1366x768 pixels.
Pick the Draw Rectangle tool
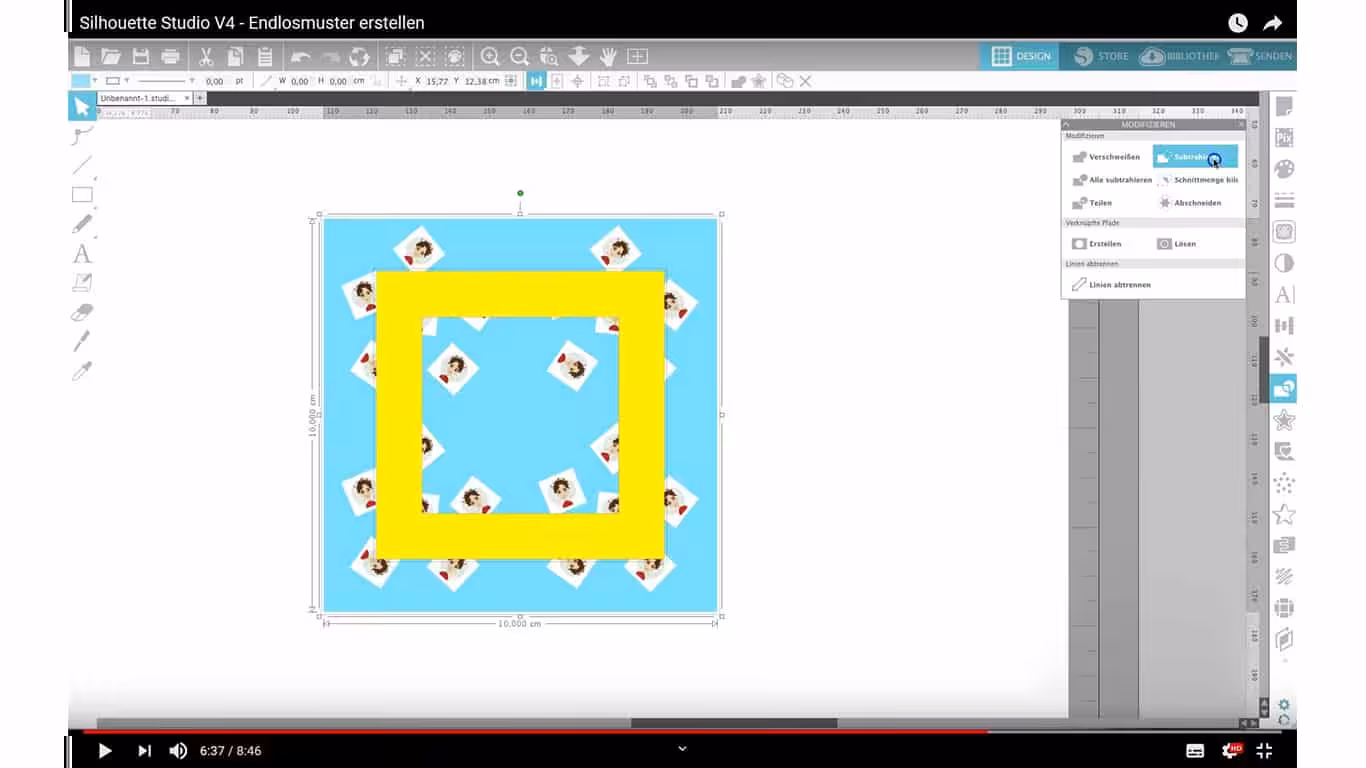pos(82,195)
